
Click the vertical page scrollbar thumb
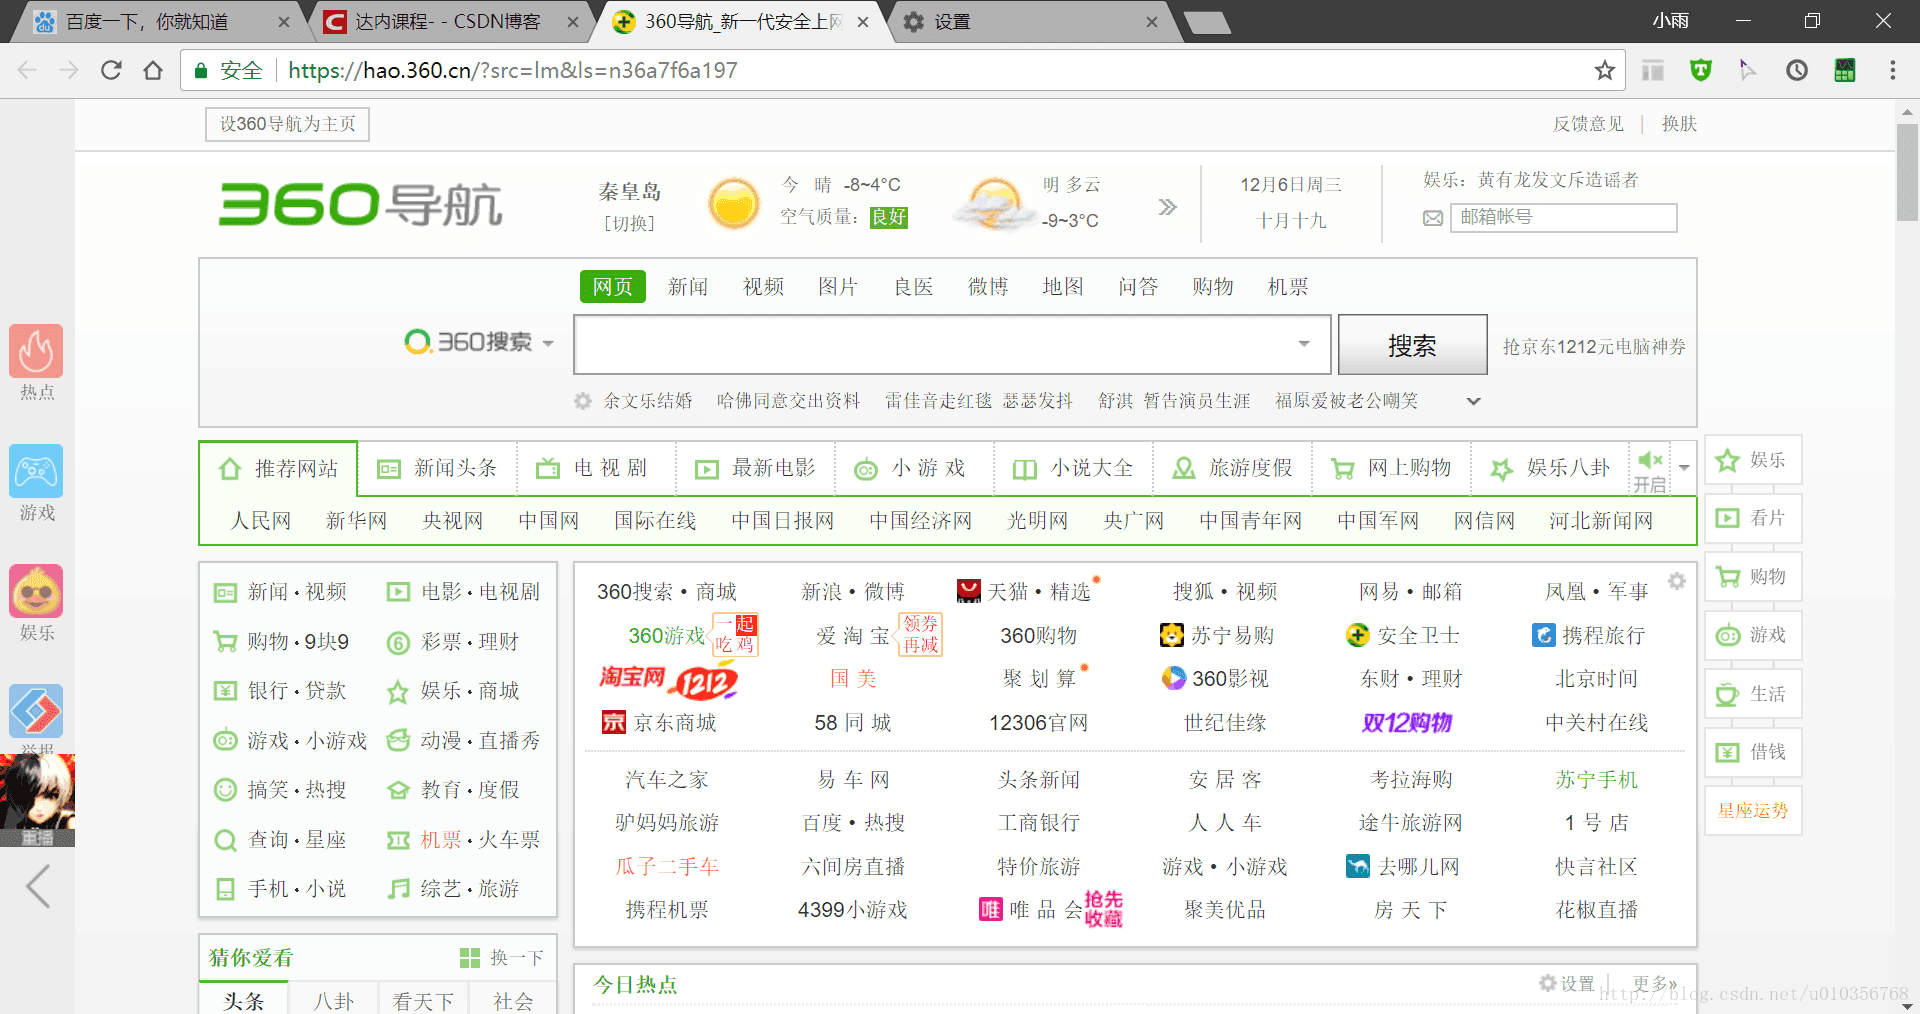[x=1907, y=170]
